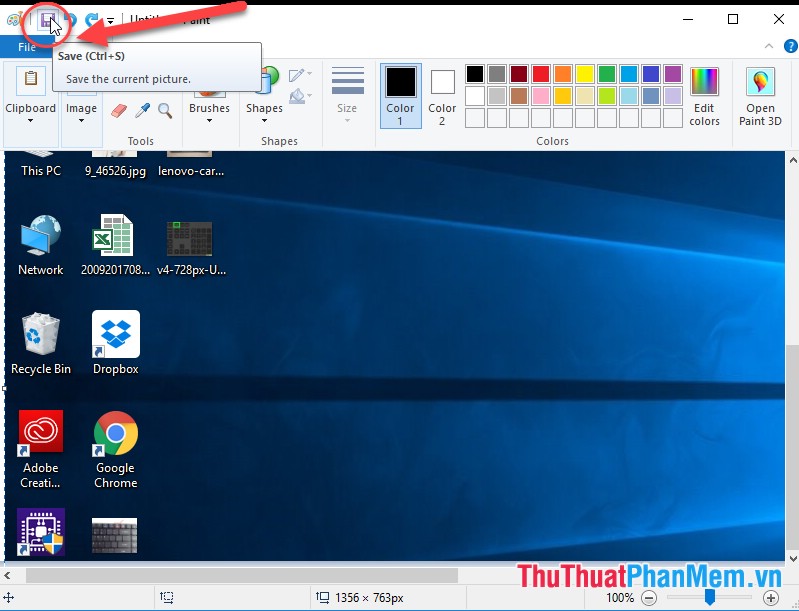Open the shape Fill dropdown

pos(300,96)
